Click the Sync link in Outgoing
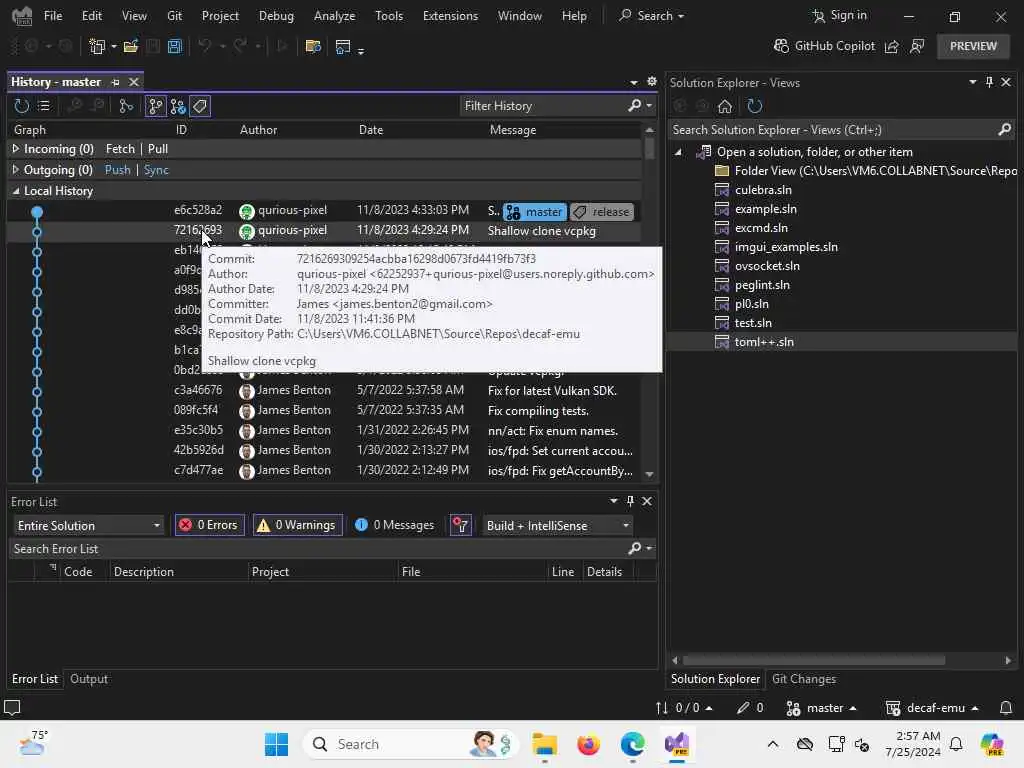 156,170
